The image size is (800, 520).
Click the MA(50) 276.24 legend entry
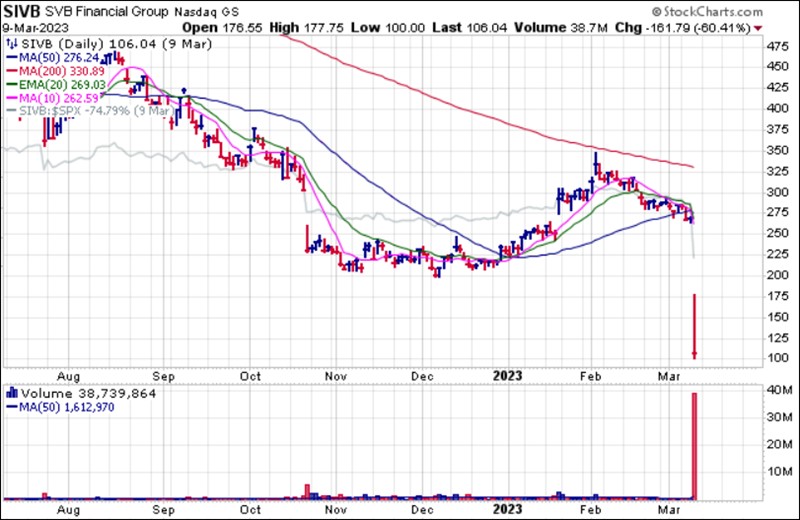(53, 58)
